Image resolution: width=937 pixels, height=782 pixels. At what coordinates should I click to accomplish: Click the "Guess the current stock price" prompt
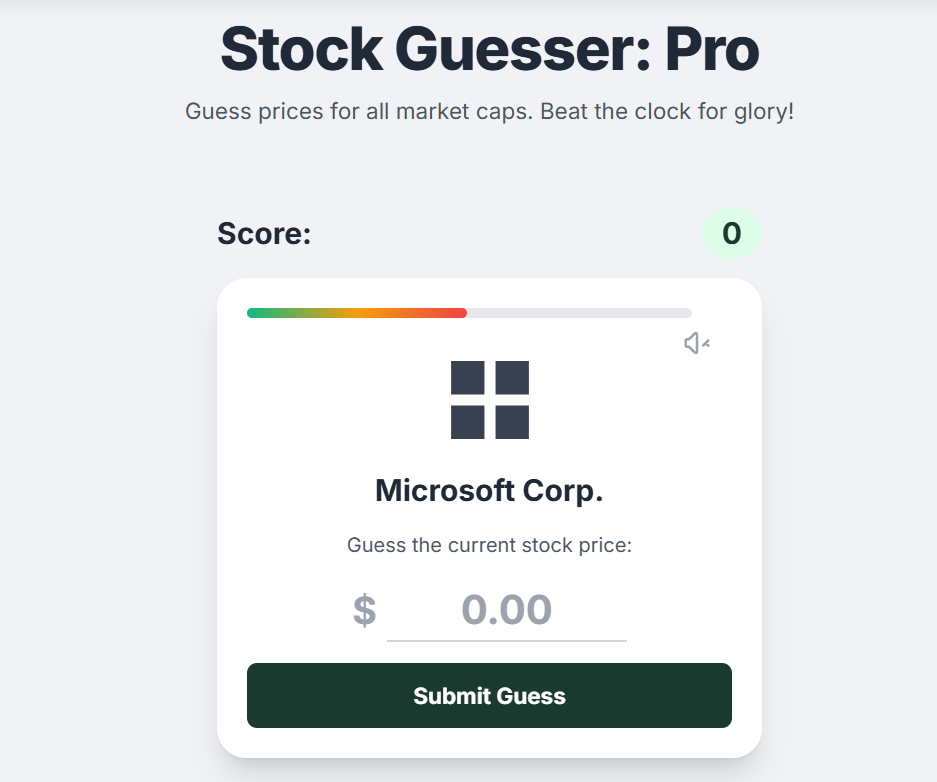[x=490, y=546]
